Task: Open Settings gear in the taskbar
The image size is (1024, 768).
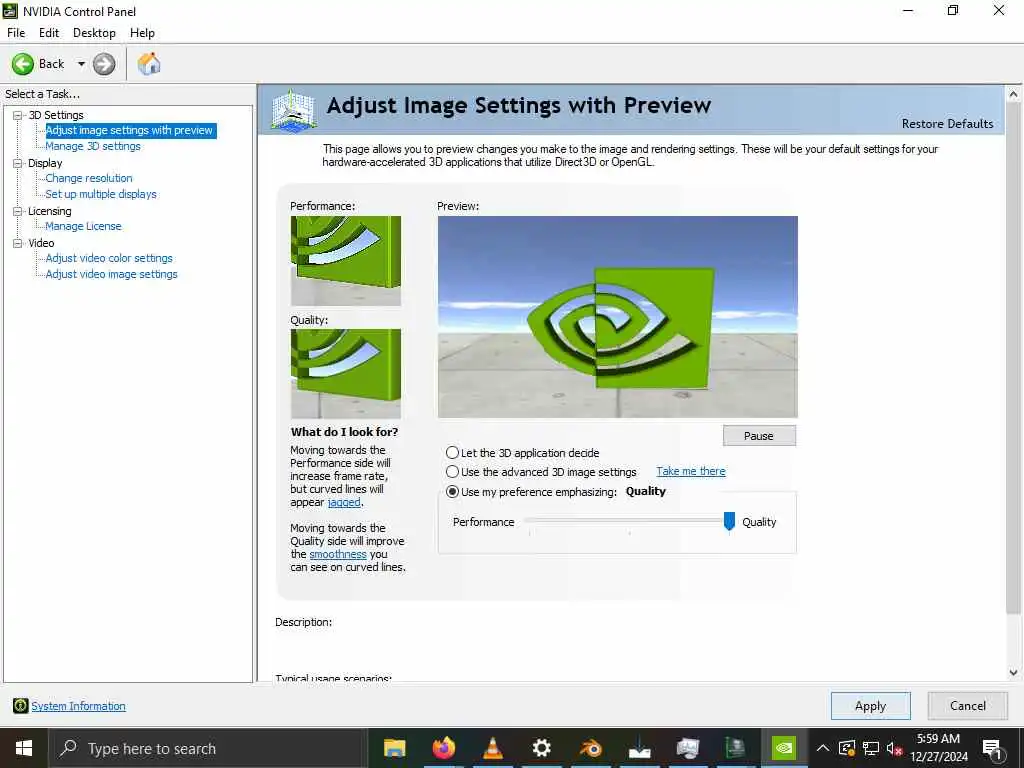Action: coord(541,748)
